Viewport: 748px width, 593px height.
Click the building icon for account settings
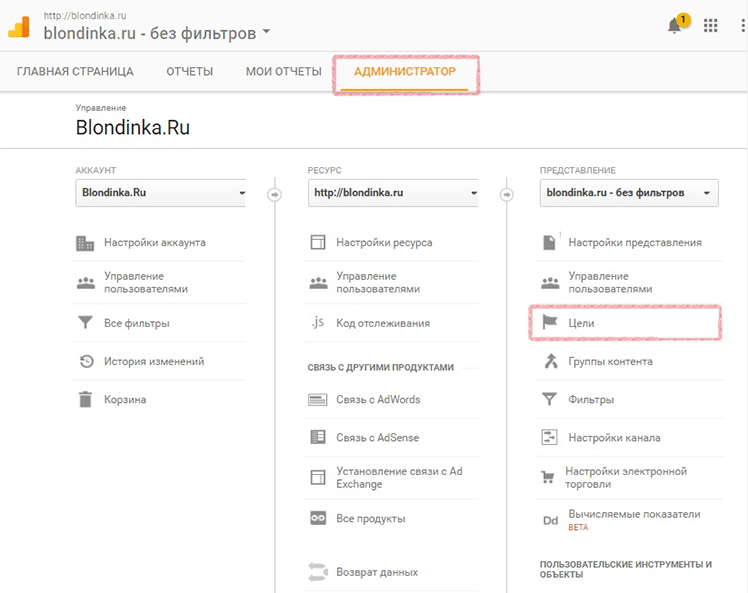[85, 243]
